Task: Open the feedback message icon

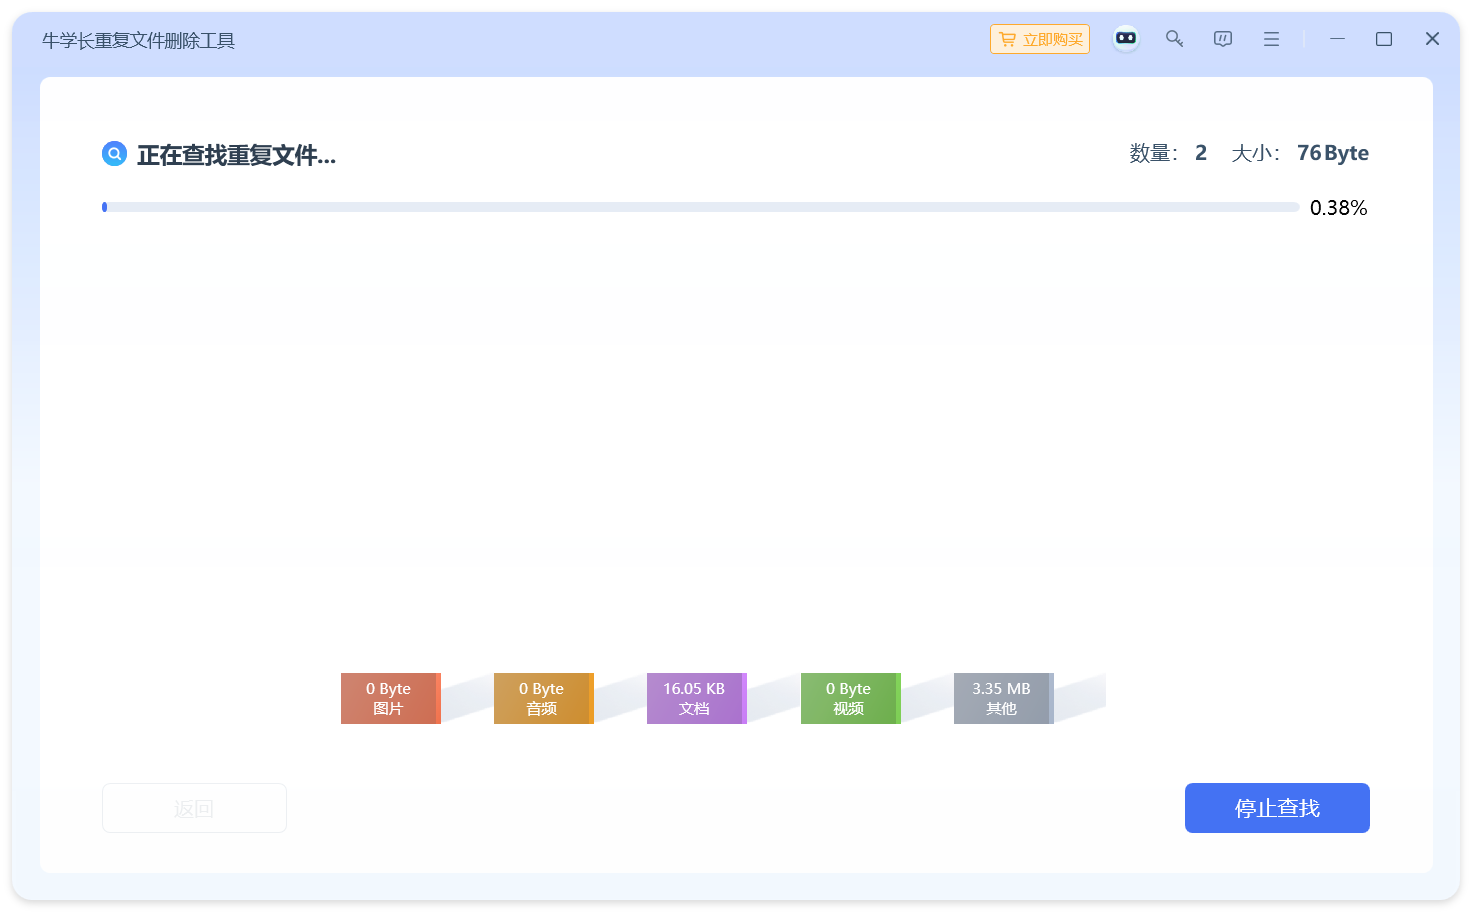Action: pos(1222,38)
